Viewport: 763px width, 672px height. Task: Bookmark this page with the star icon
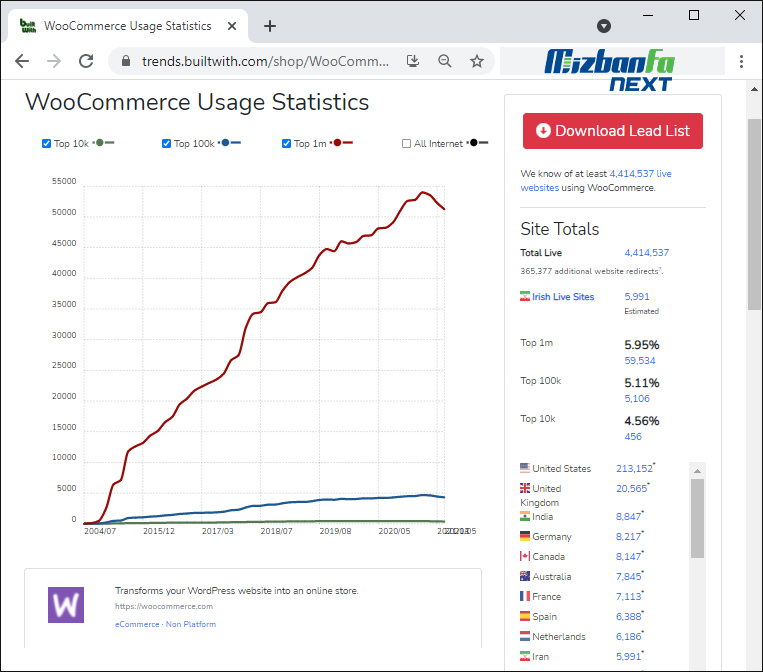[477, 61]
